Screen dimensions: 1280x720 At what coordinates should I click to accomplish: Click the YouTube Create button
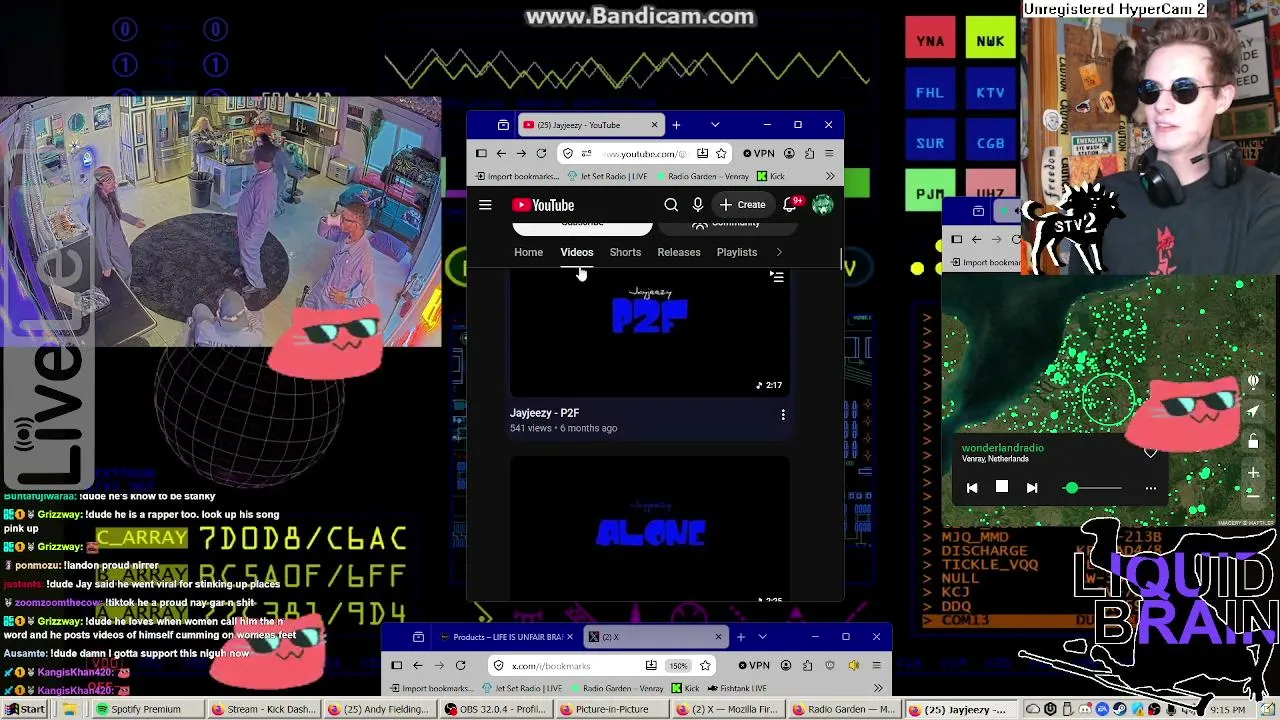(x=742, y=205)
